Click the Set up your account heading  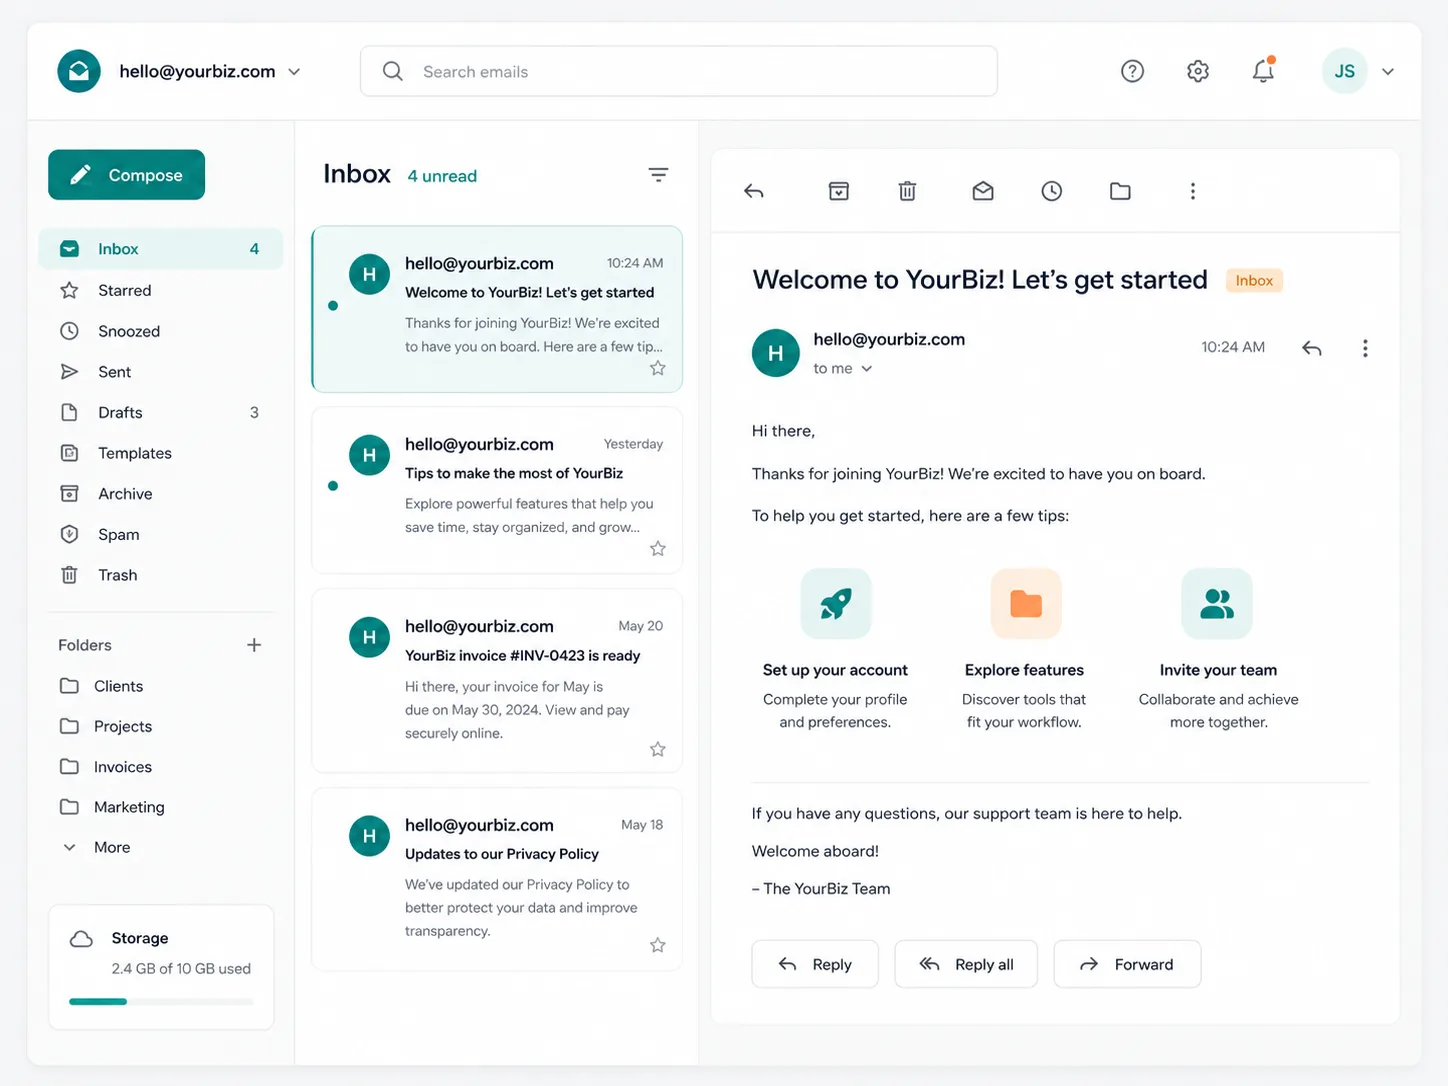[835, 670]
